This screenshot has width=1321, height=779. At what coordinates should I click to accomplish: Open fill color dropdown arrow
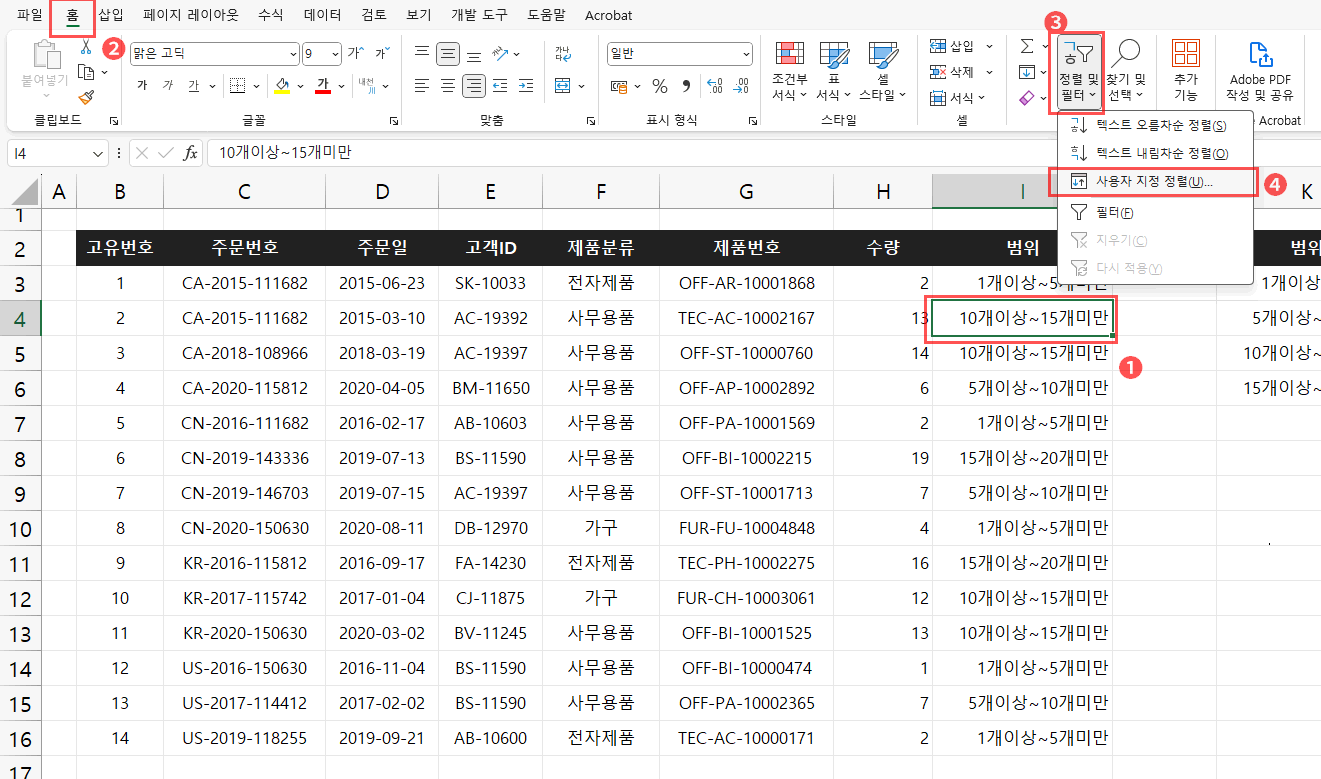click(x=300, y=86)
